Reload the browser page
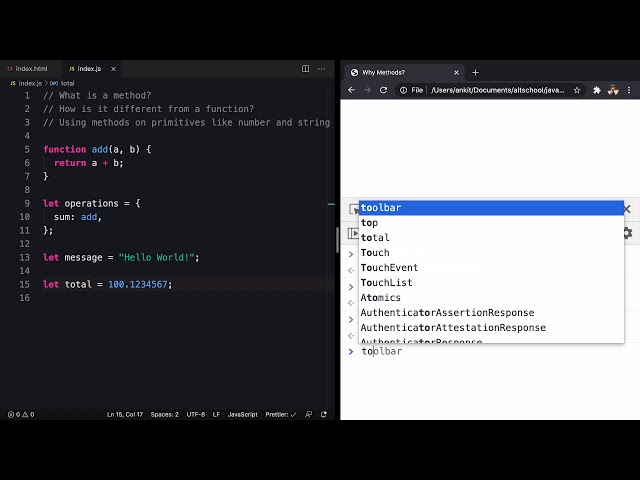 (x=383, y=90)
